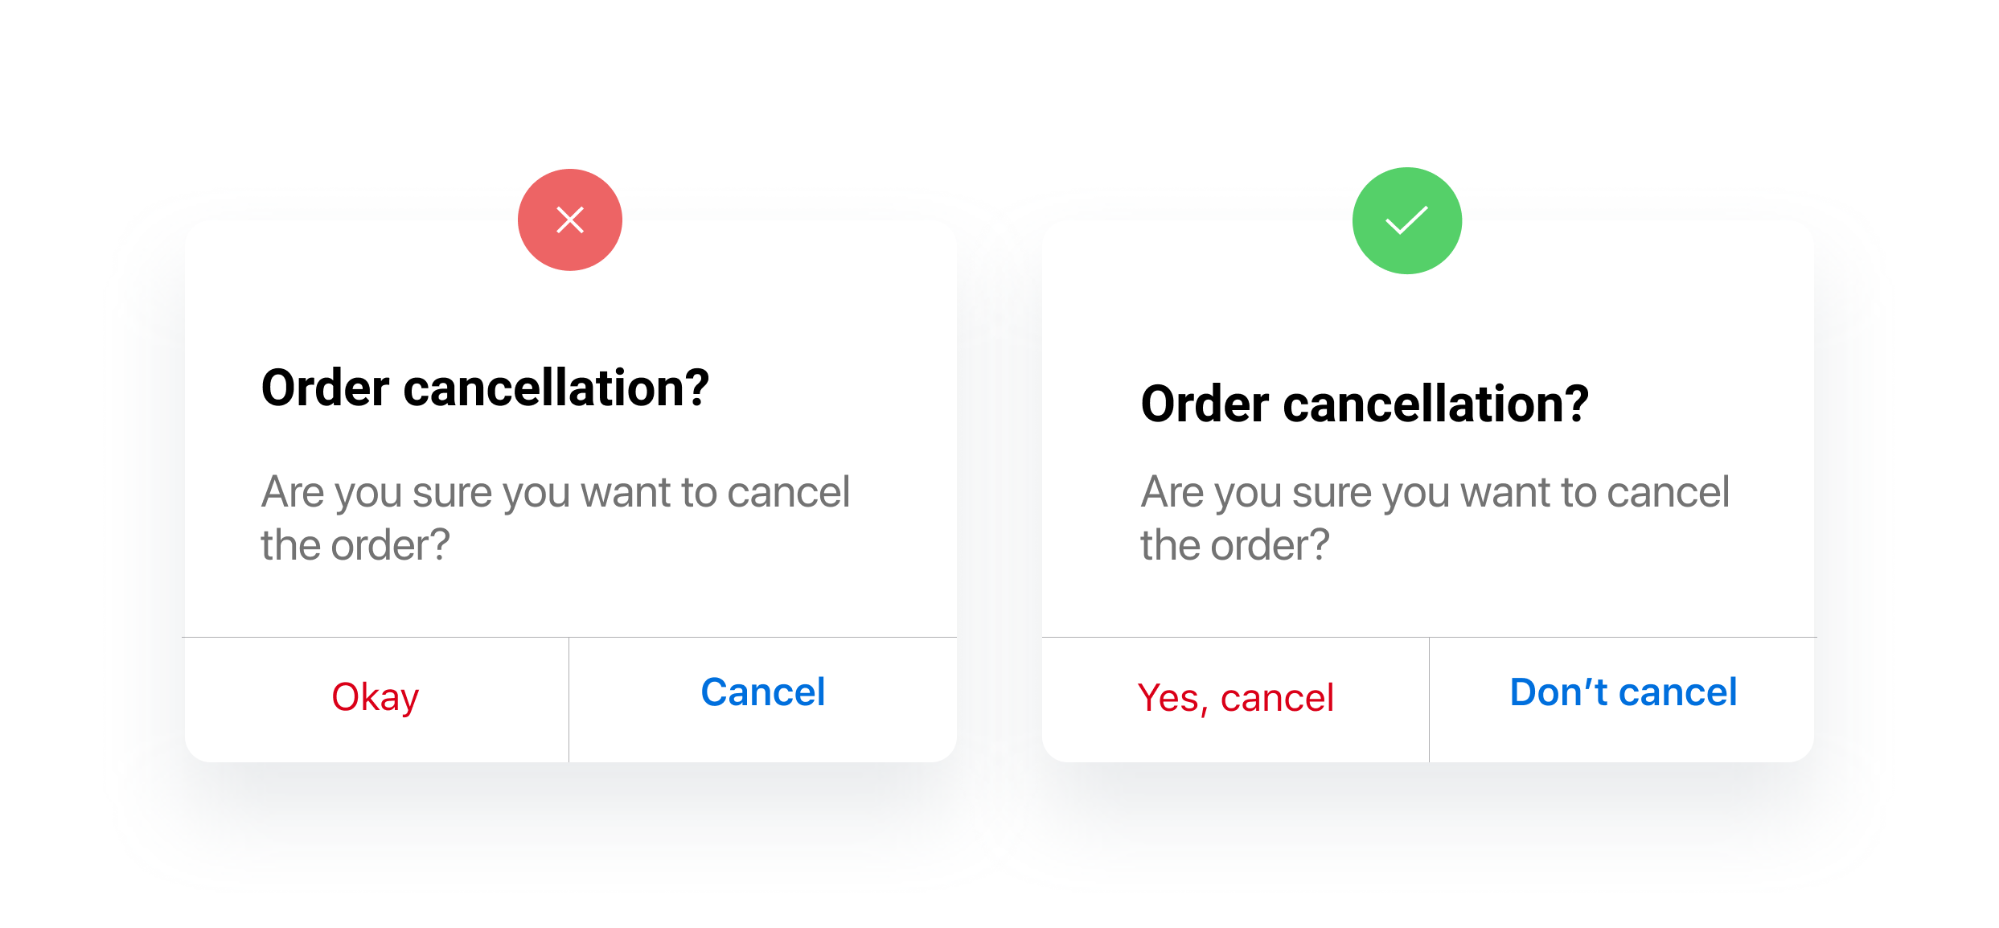Viewport: 1999px width, 928px height.
Task: Confirm with the Yes, cancel button
Action: click(1235, 698)
